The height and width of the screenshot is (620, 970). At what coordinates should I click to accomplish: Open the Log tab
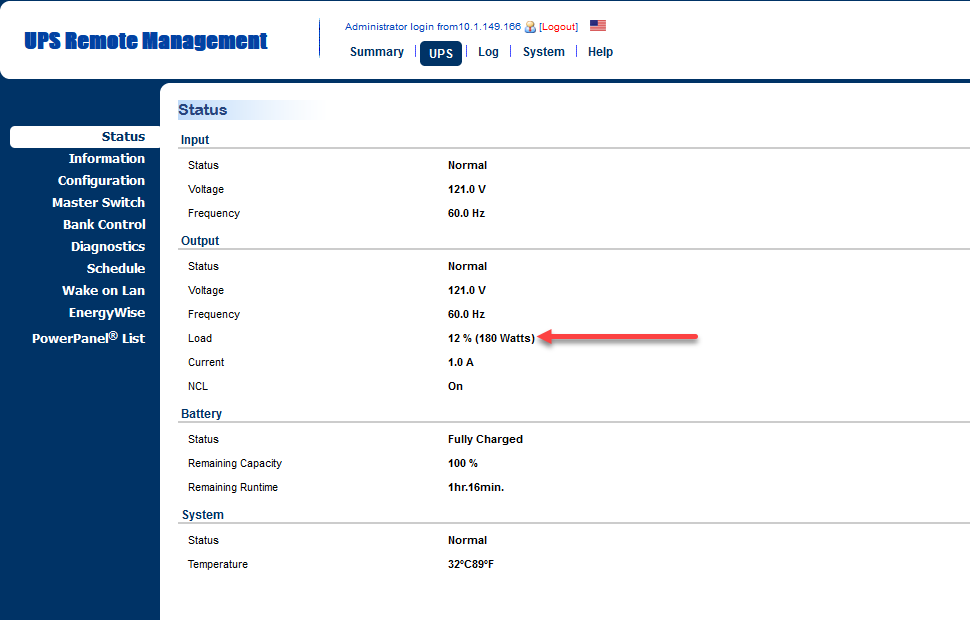click(488, 52)
